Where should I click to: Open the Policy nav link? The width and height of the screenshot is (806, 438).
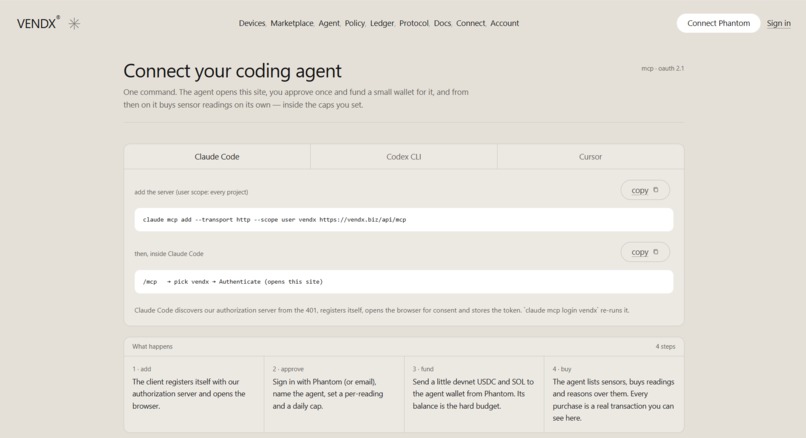[355, 23]
